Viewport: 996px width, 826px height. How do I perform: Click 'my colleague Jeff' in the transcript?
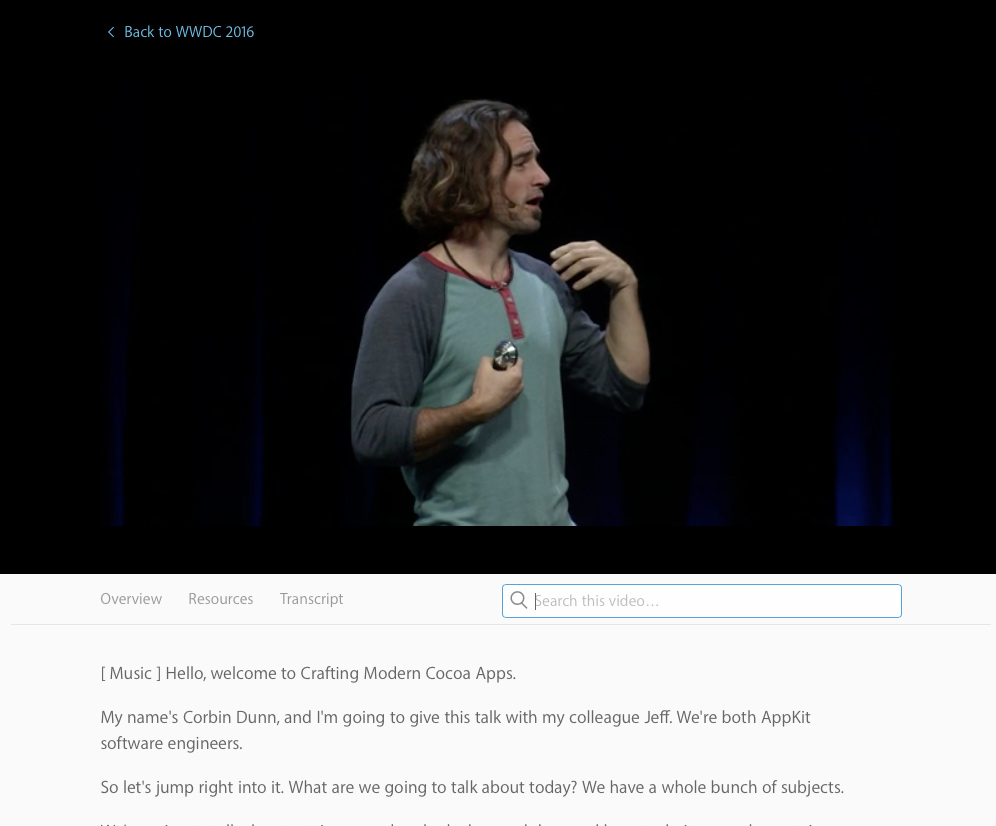pyautogui.click(x=606, y=717)
